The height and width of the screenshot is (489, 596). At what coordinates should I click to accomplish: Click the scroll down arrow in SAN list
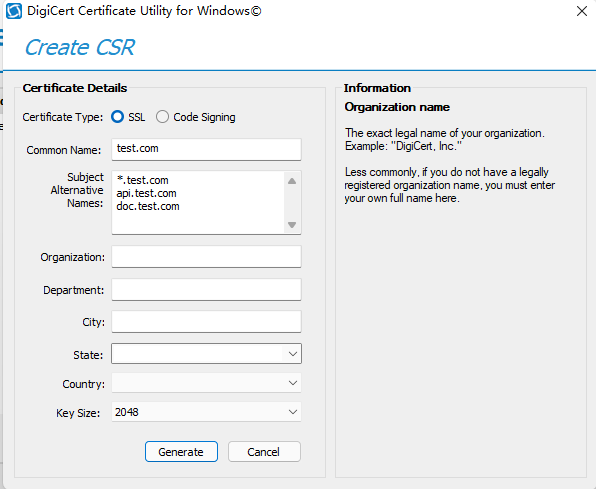click(x=292, y=225)
